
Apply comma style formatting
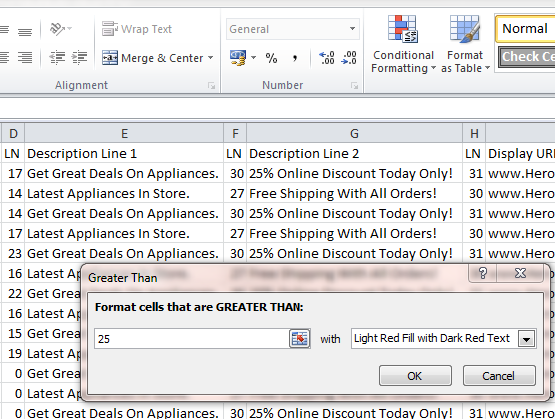point(294,58)
